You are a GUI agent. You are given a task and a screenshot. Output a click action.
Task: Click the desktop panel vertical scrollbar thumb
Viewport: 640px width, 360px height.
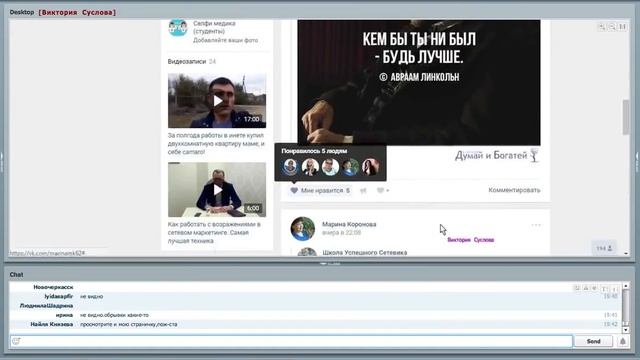(x=626, y=117)
